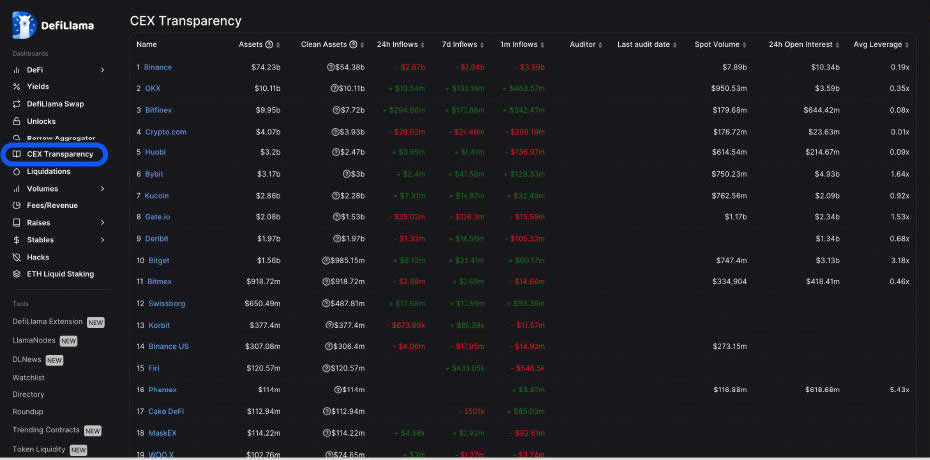Sort table by 24h Inflows column

coord(394,45)
